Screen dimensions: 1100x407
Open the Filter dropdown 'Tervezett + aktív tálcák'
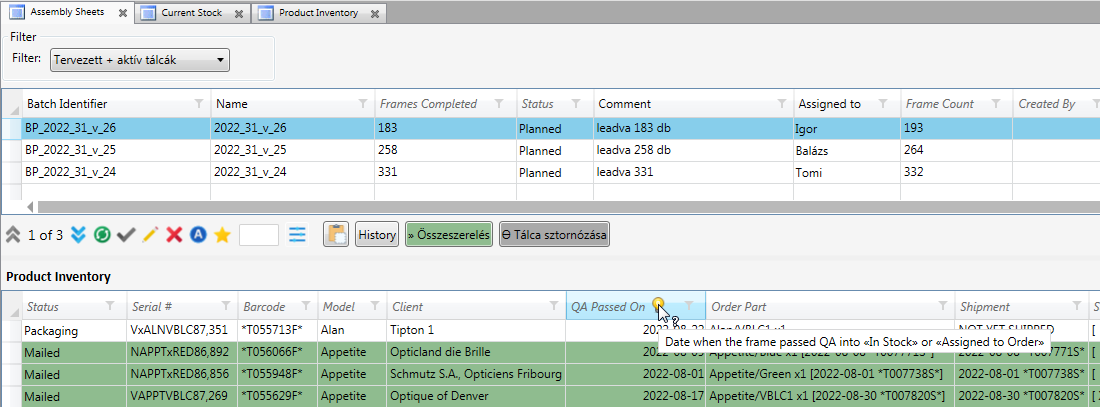139,60
